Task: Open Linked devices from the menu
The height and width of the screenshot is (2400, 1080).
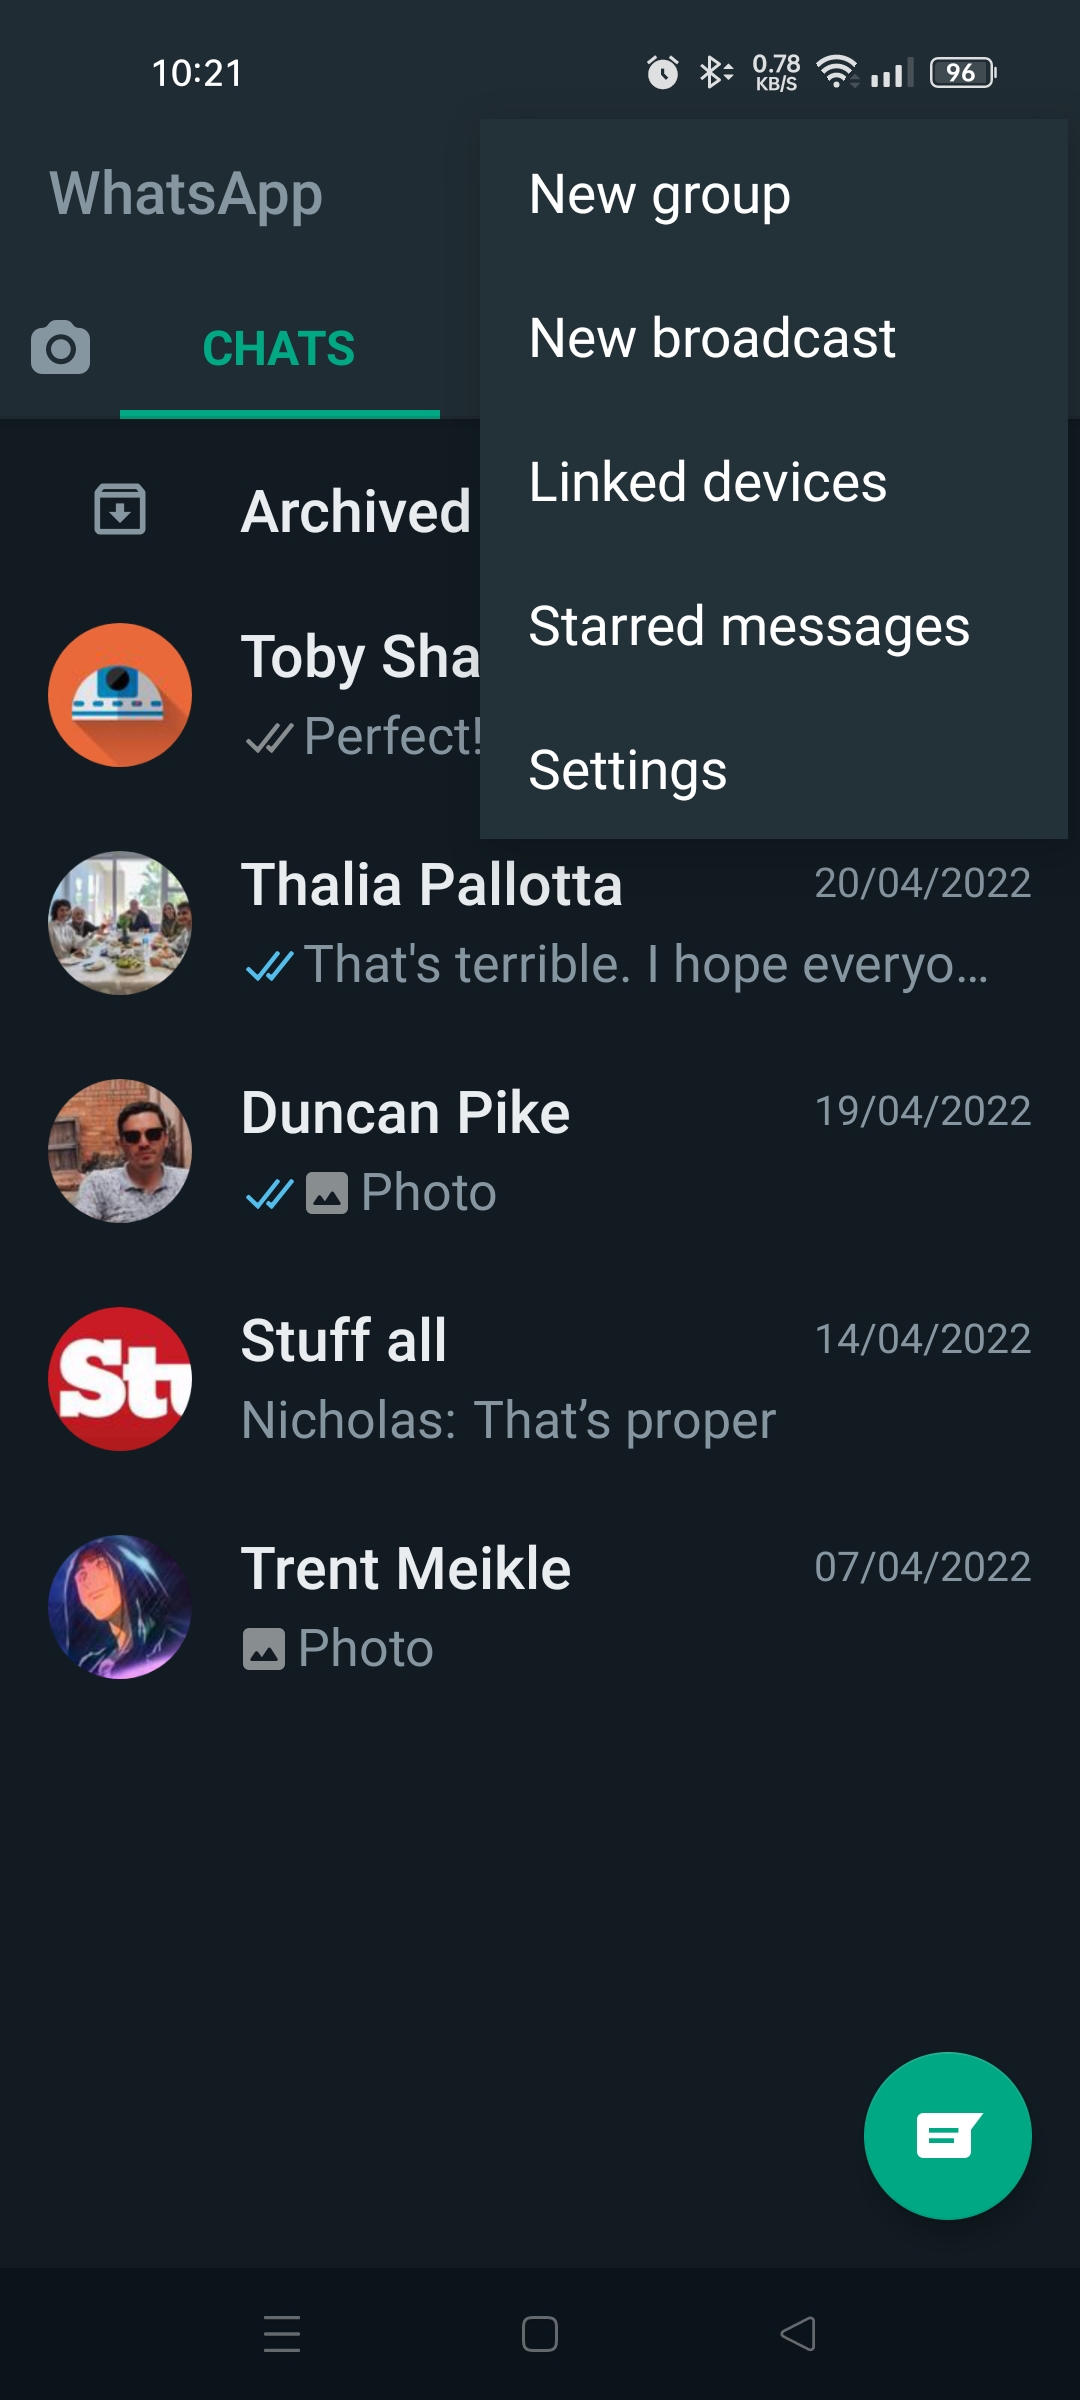Action: [708, 482]
